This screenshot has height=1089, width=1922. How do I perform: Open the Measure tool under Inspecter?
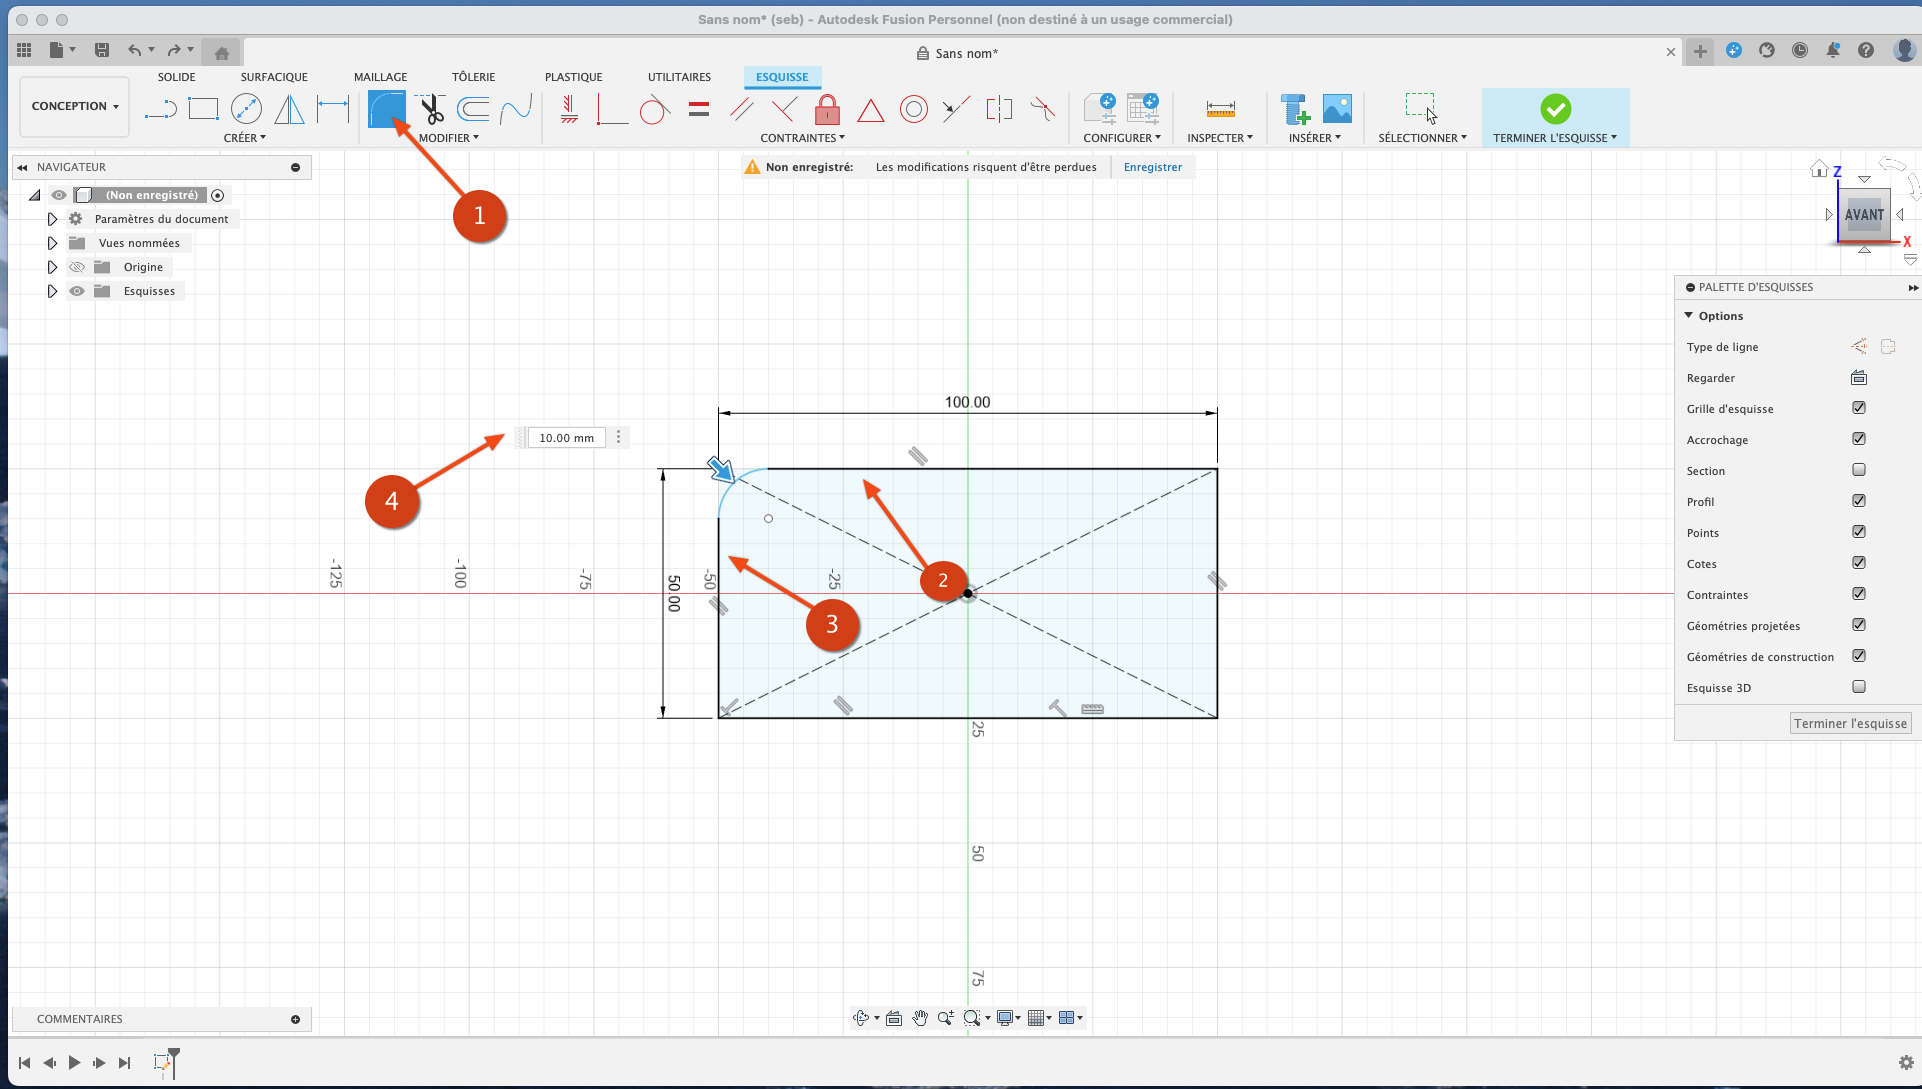pos(1220,109)
